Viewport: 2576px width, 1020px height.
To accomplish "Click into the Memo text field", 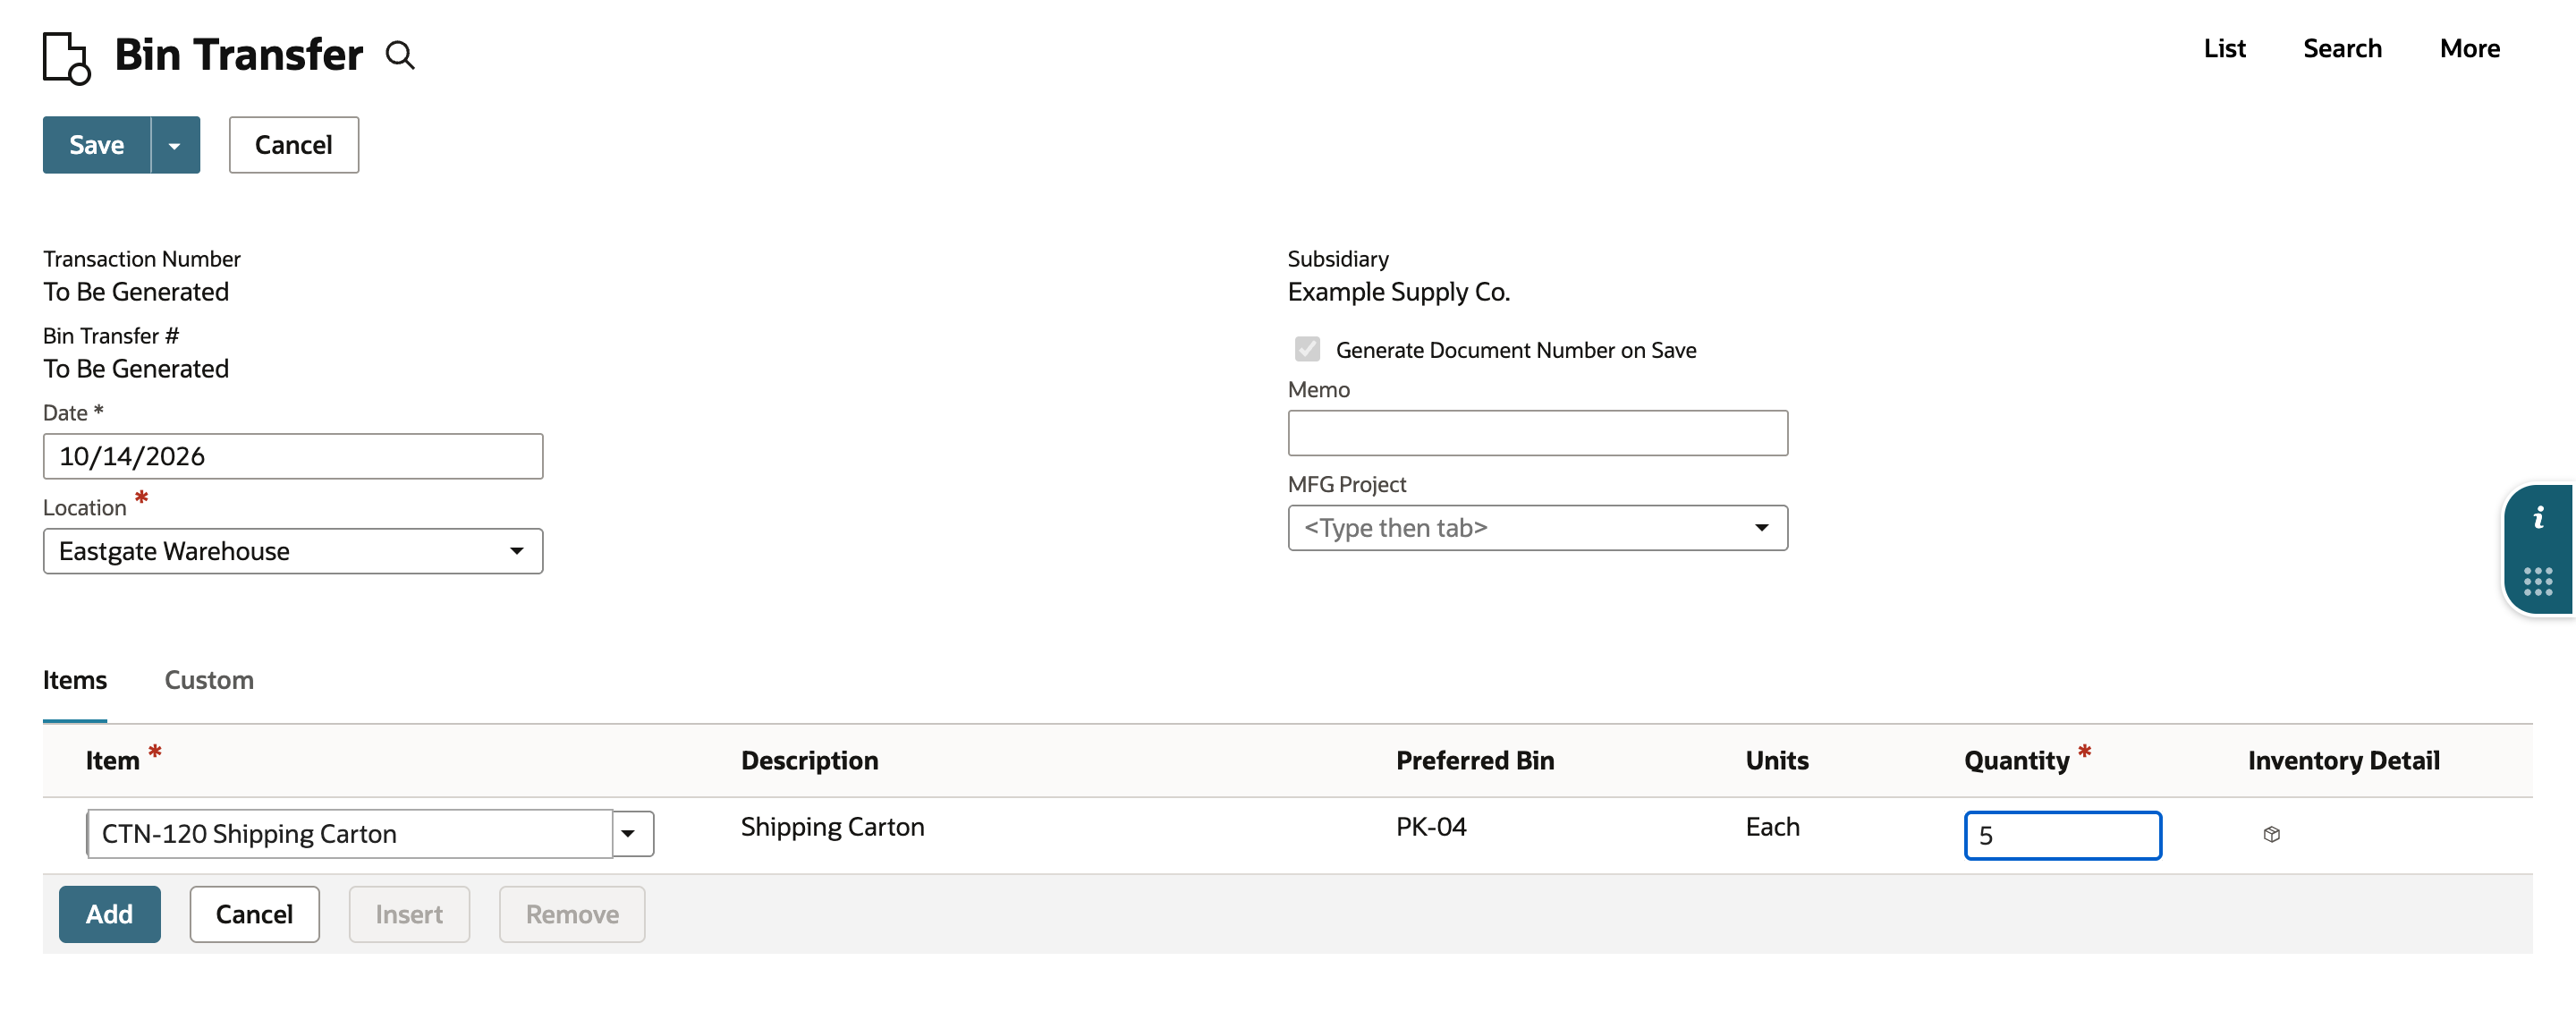I will [x=1537, y=433].
